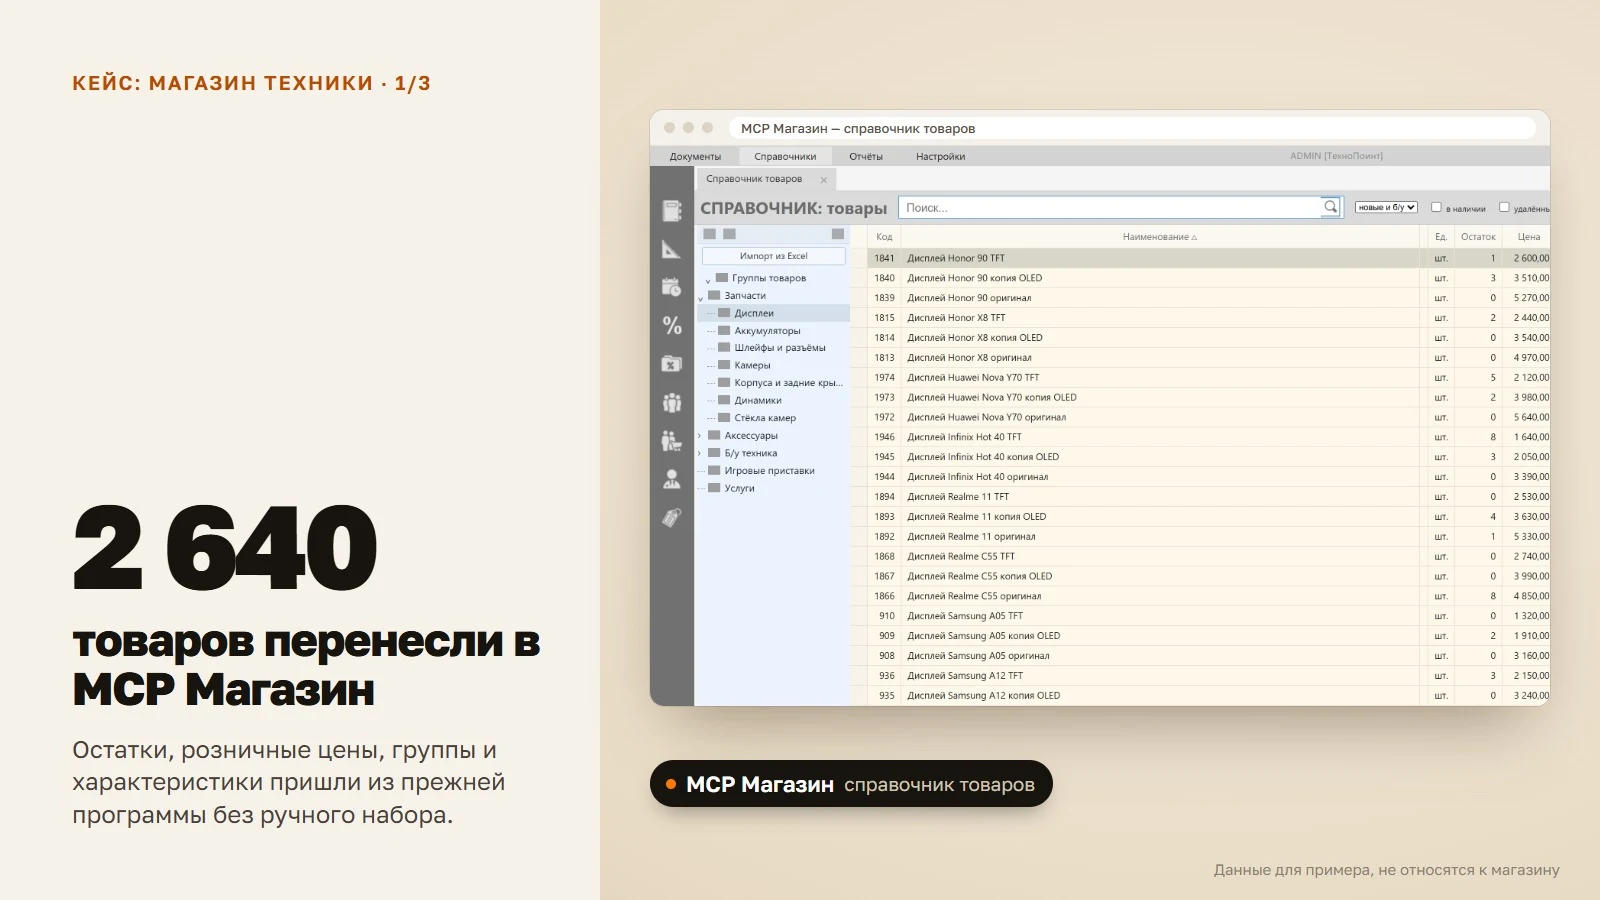Click the user with tie sidebar icon

tap(672, 479)
